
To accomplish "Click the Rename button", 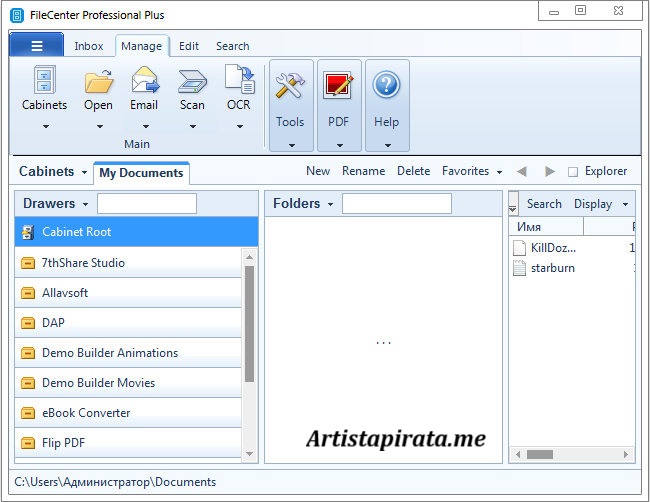I will click(x=364, y=171).
